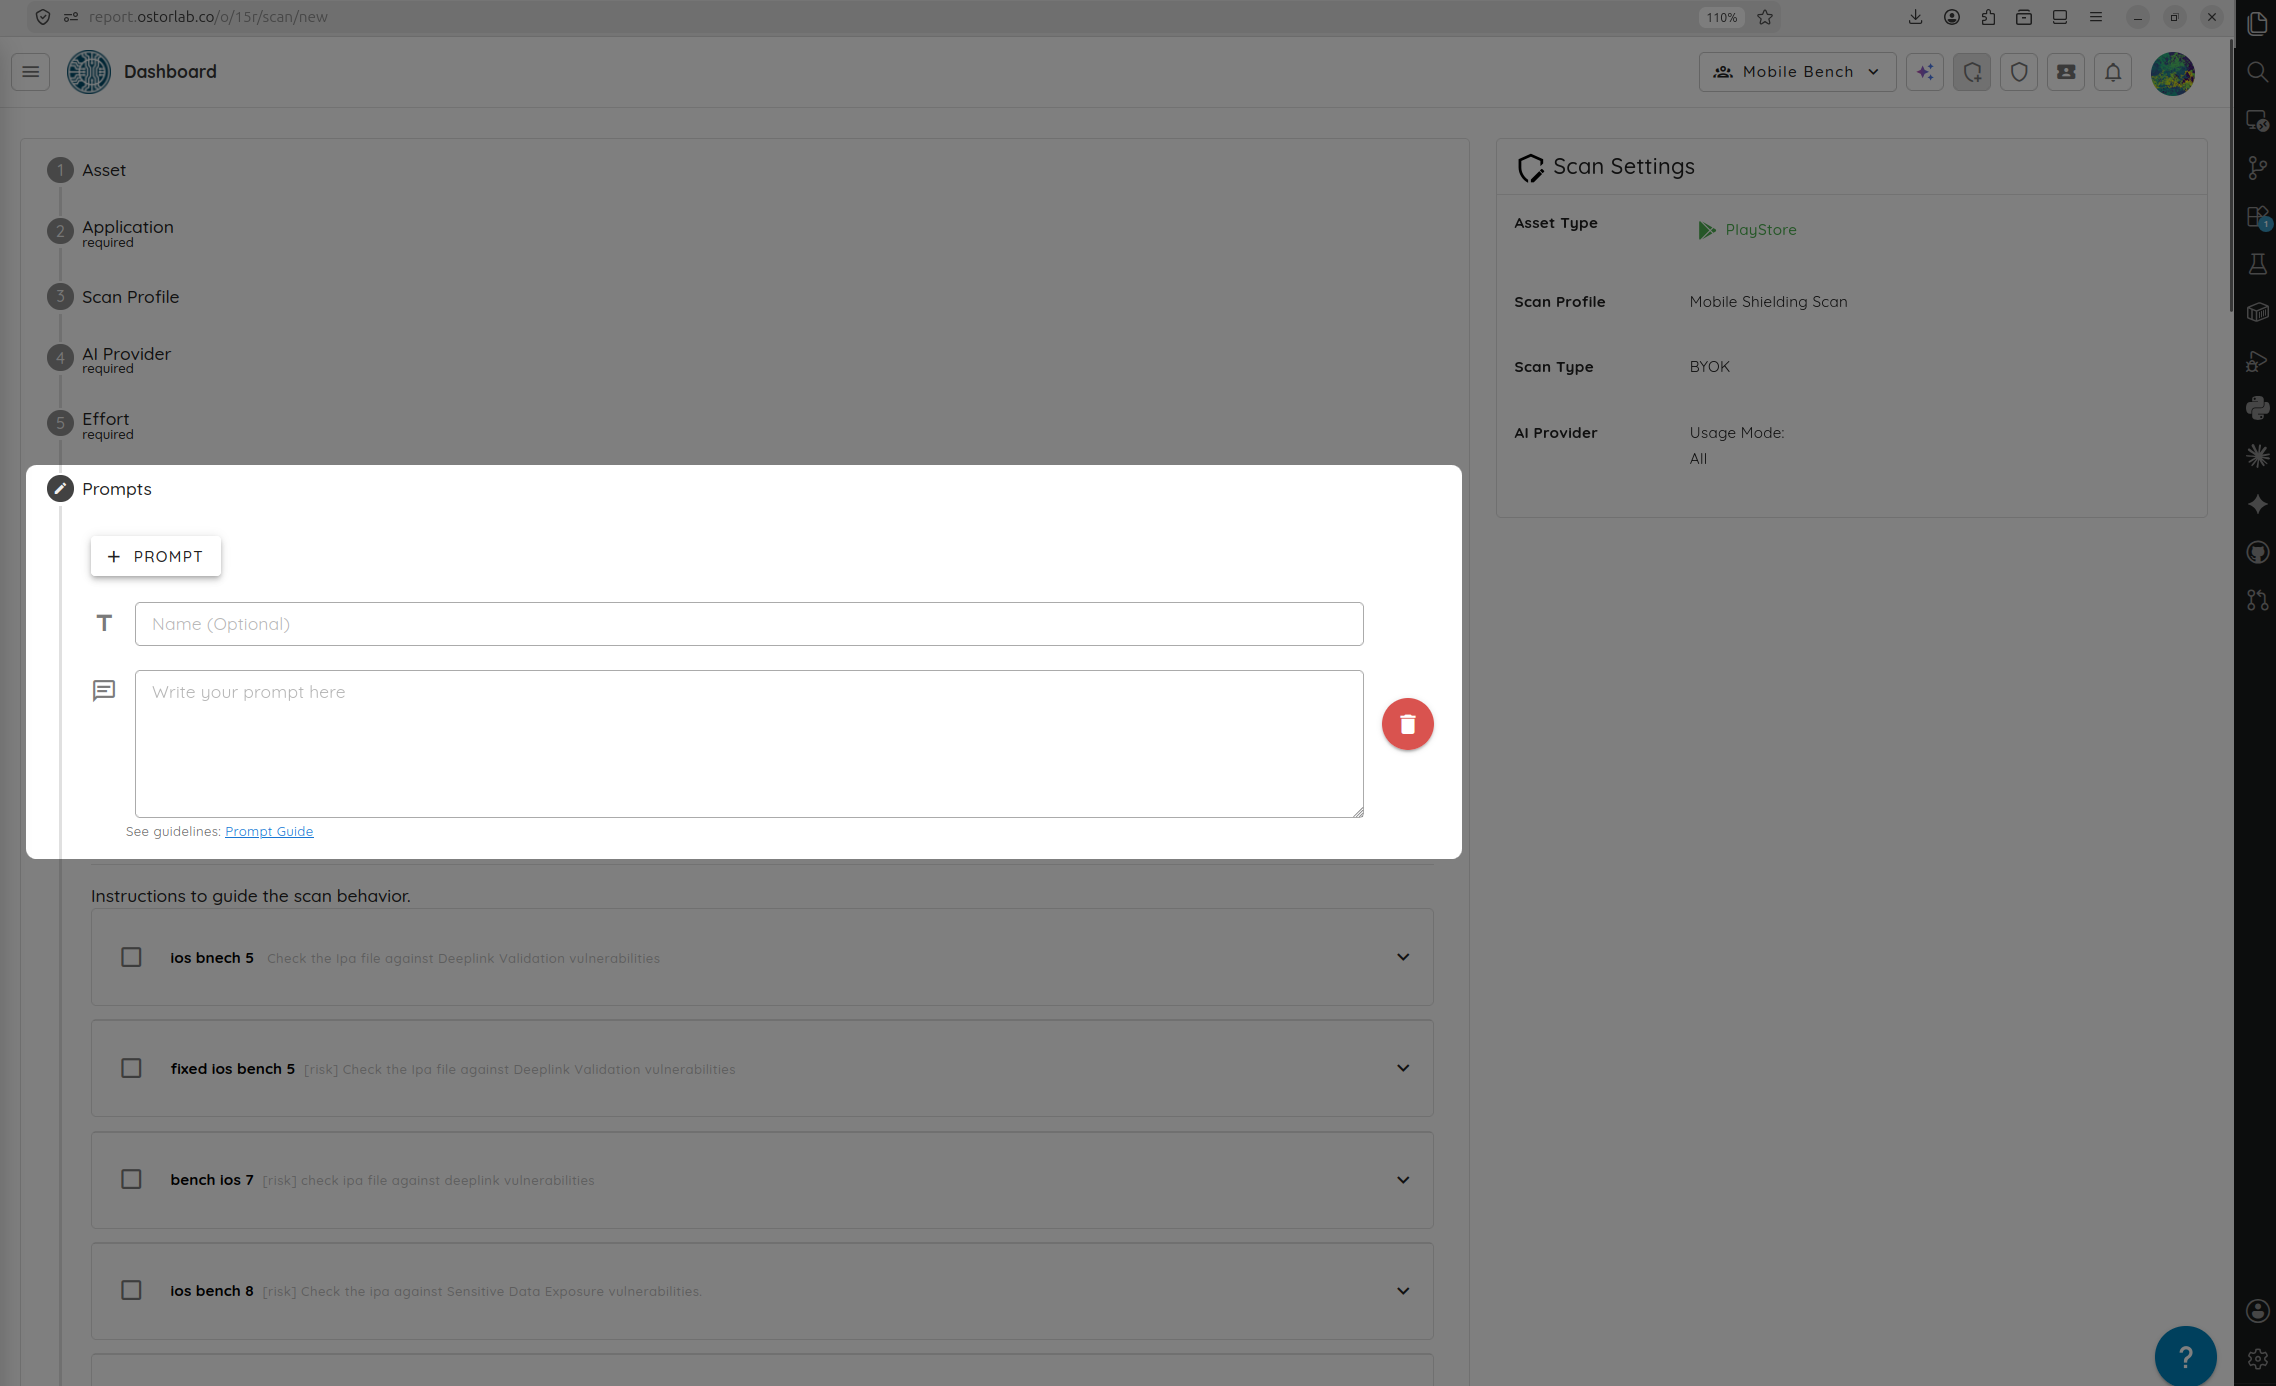Click the pencil edit icon next to Prompts
This screenshot has height=1386, width=2276.
tap(60, 489)
